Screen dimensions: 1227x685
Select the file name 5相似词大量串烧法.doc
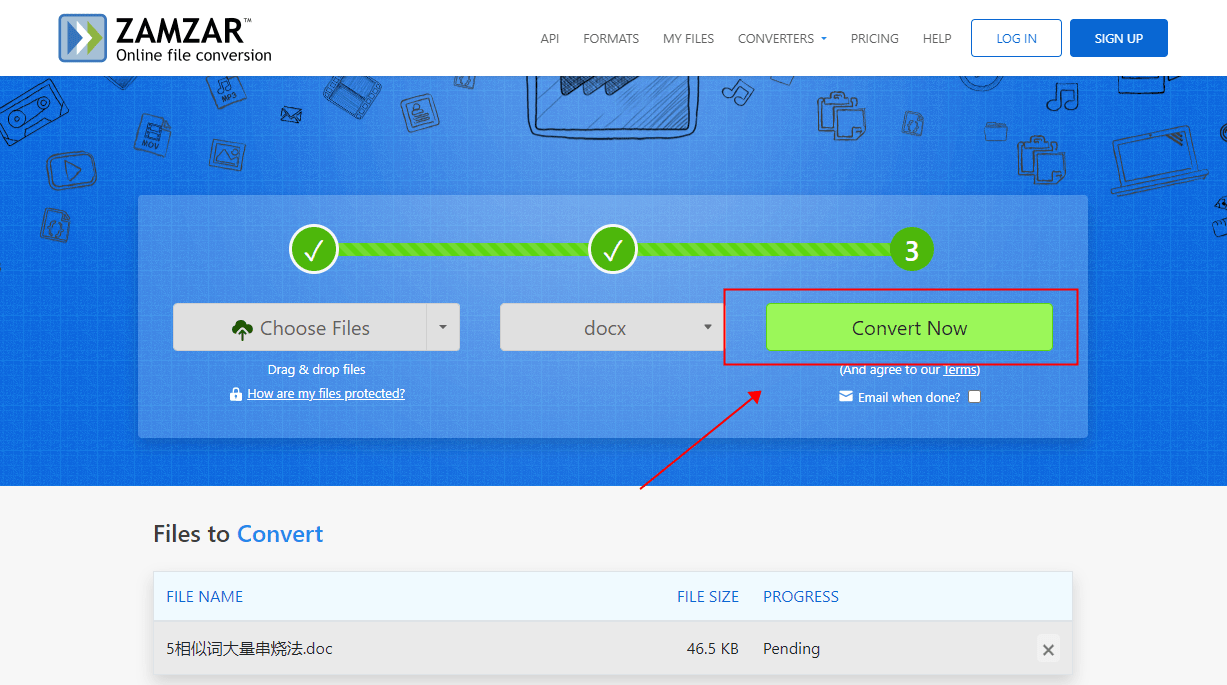[249, 648]
